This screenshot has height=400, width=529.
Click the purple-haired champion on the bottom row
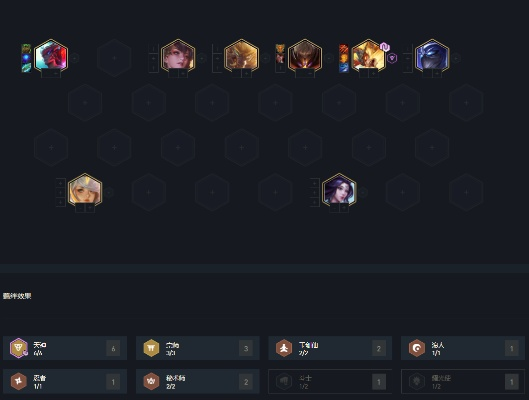[x=339, y=191]
